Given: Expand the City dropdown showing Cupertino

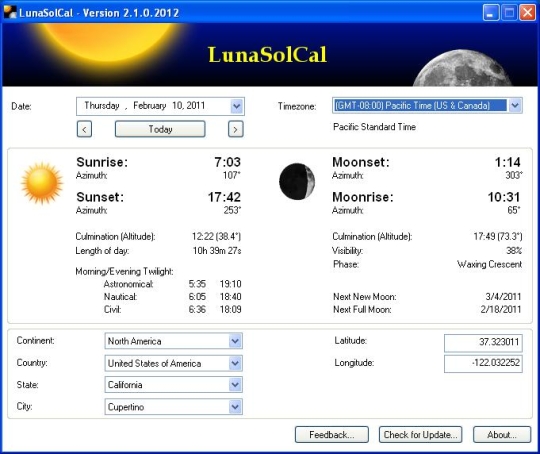Looking at the screenshot, I should coord(235,407).
